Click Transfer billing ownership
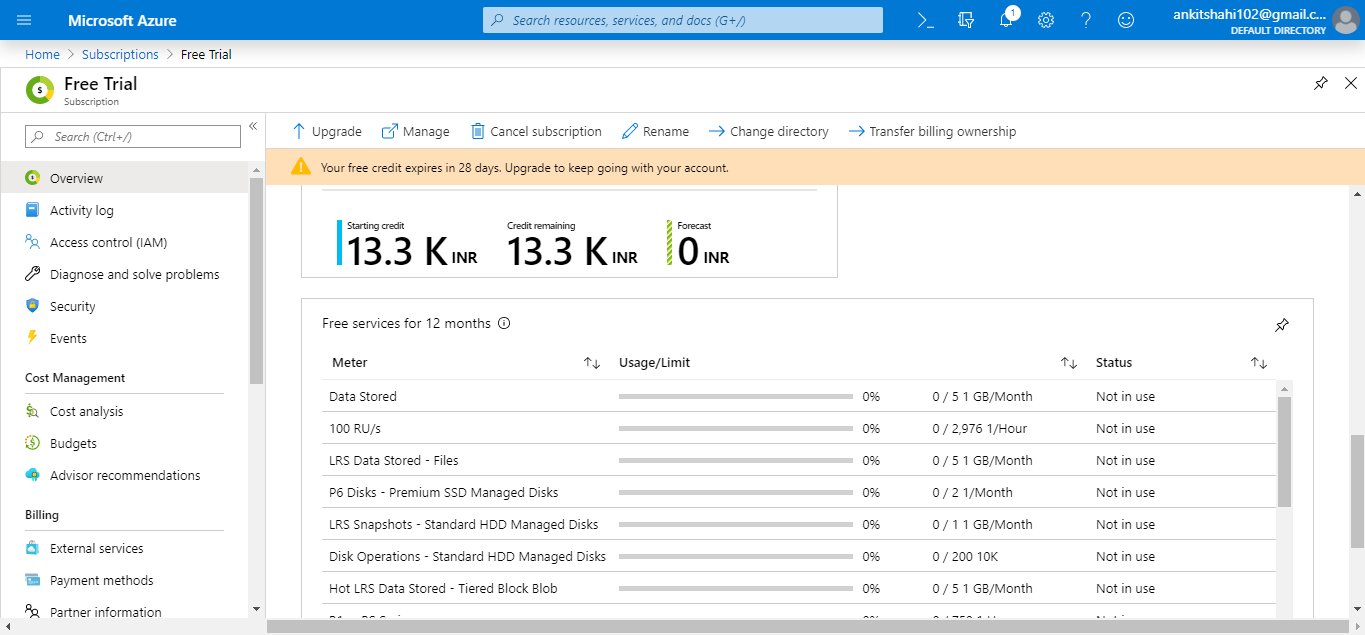This screenshot has width=1365, height=635. 932,131
